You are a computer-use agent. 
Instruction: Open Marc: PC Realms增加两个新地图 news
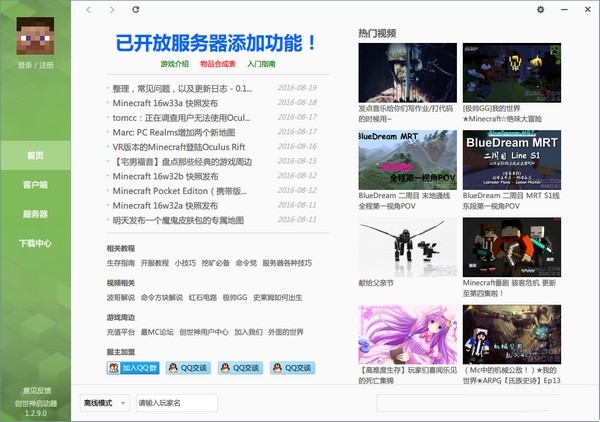click(174, 132)
